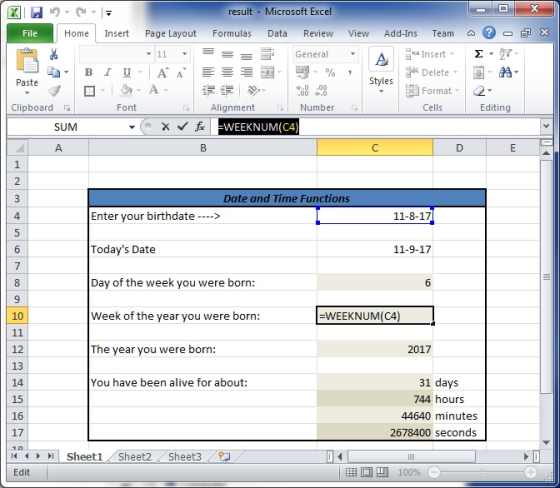Click the Orientation angled text icon
This screenshot has height=488, width=560.
pyautogui.click(x=253, y=91)
